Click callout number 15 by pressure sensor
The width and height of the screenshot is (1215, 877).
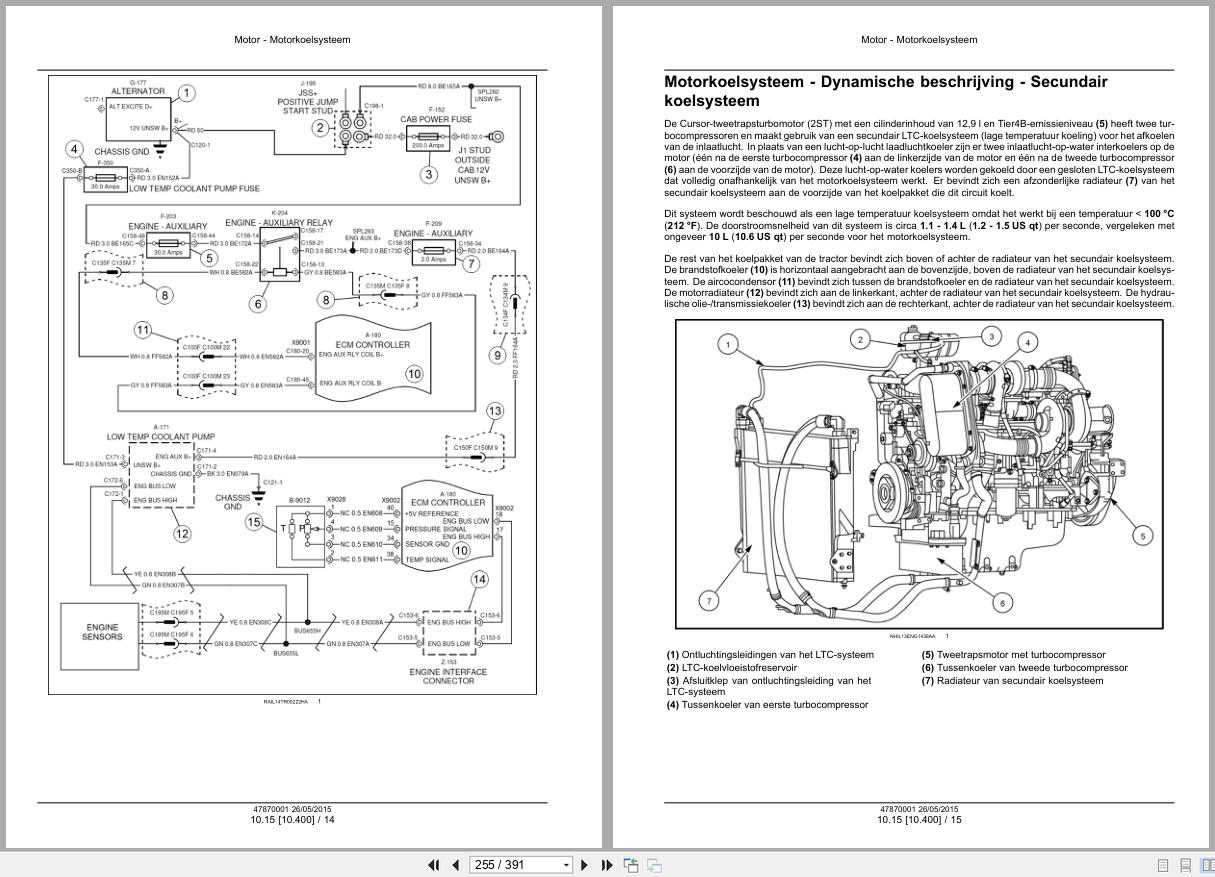pos(254,522)
